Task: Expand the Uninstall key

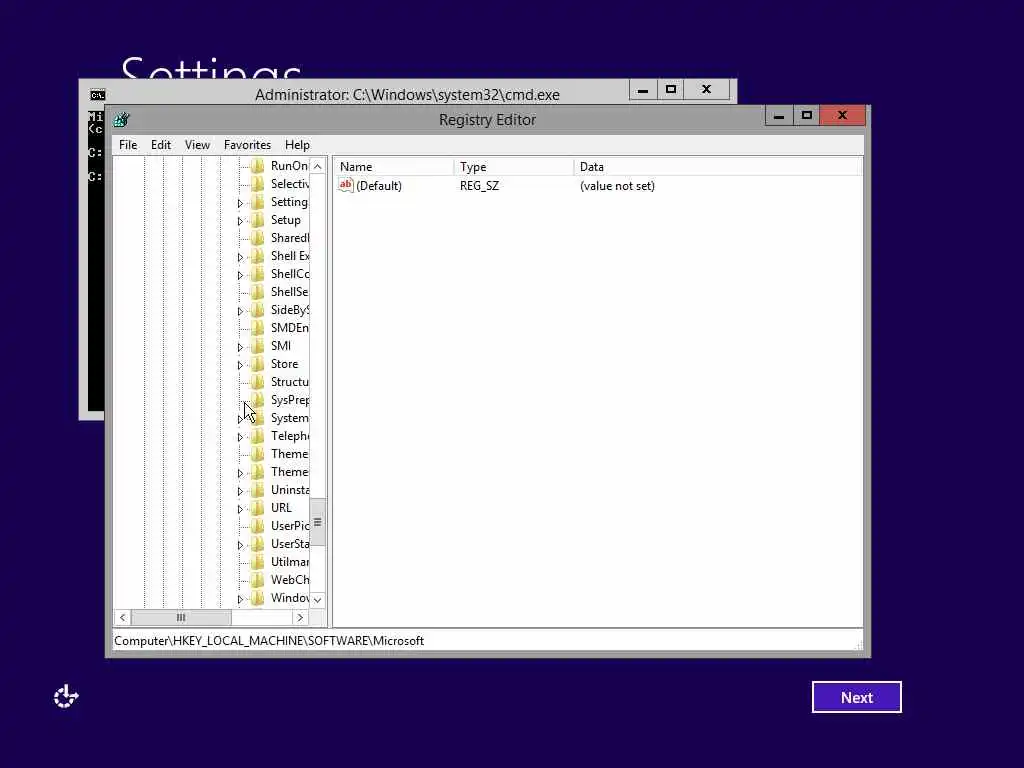Action: [x=240, y=491]
